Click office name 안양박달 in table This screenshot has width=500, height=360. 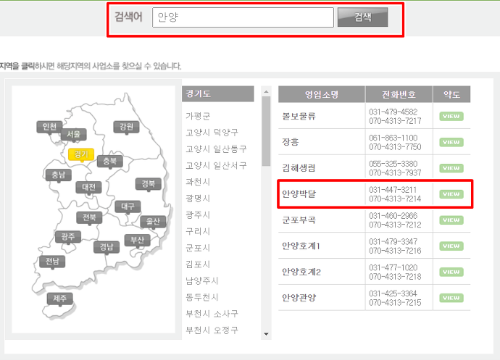(x=299, y=194)
